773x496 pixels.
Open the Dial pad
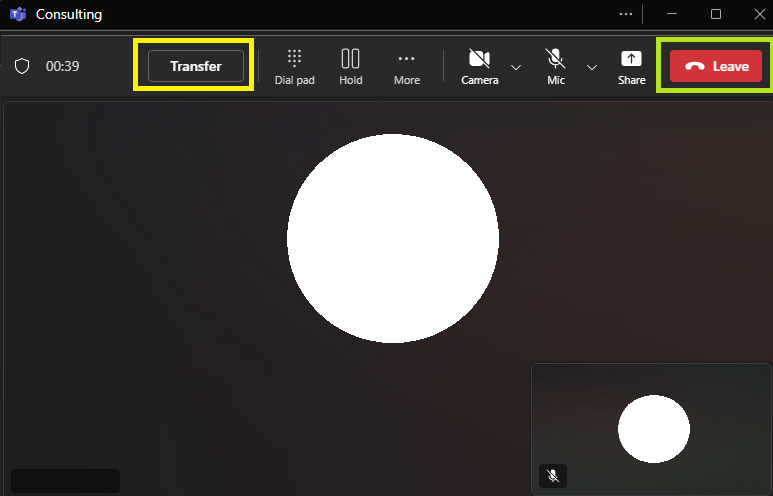tap(294, 67)
